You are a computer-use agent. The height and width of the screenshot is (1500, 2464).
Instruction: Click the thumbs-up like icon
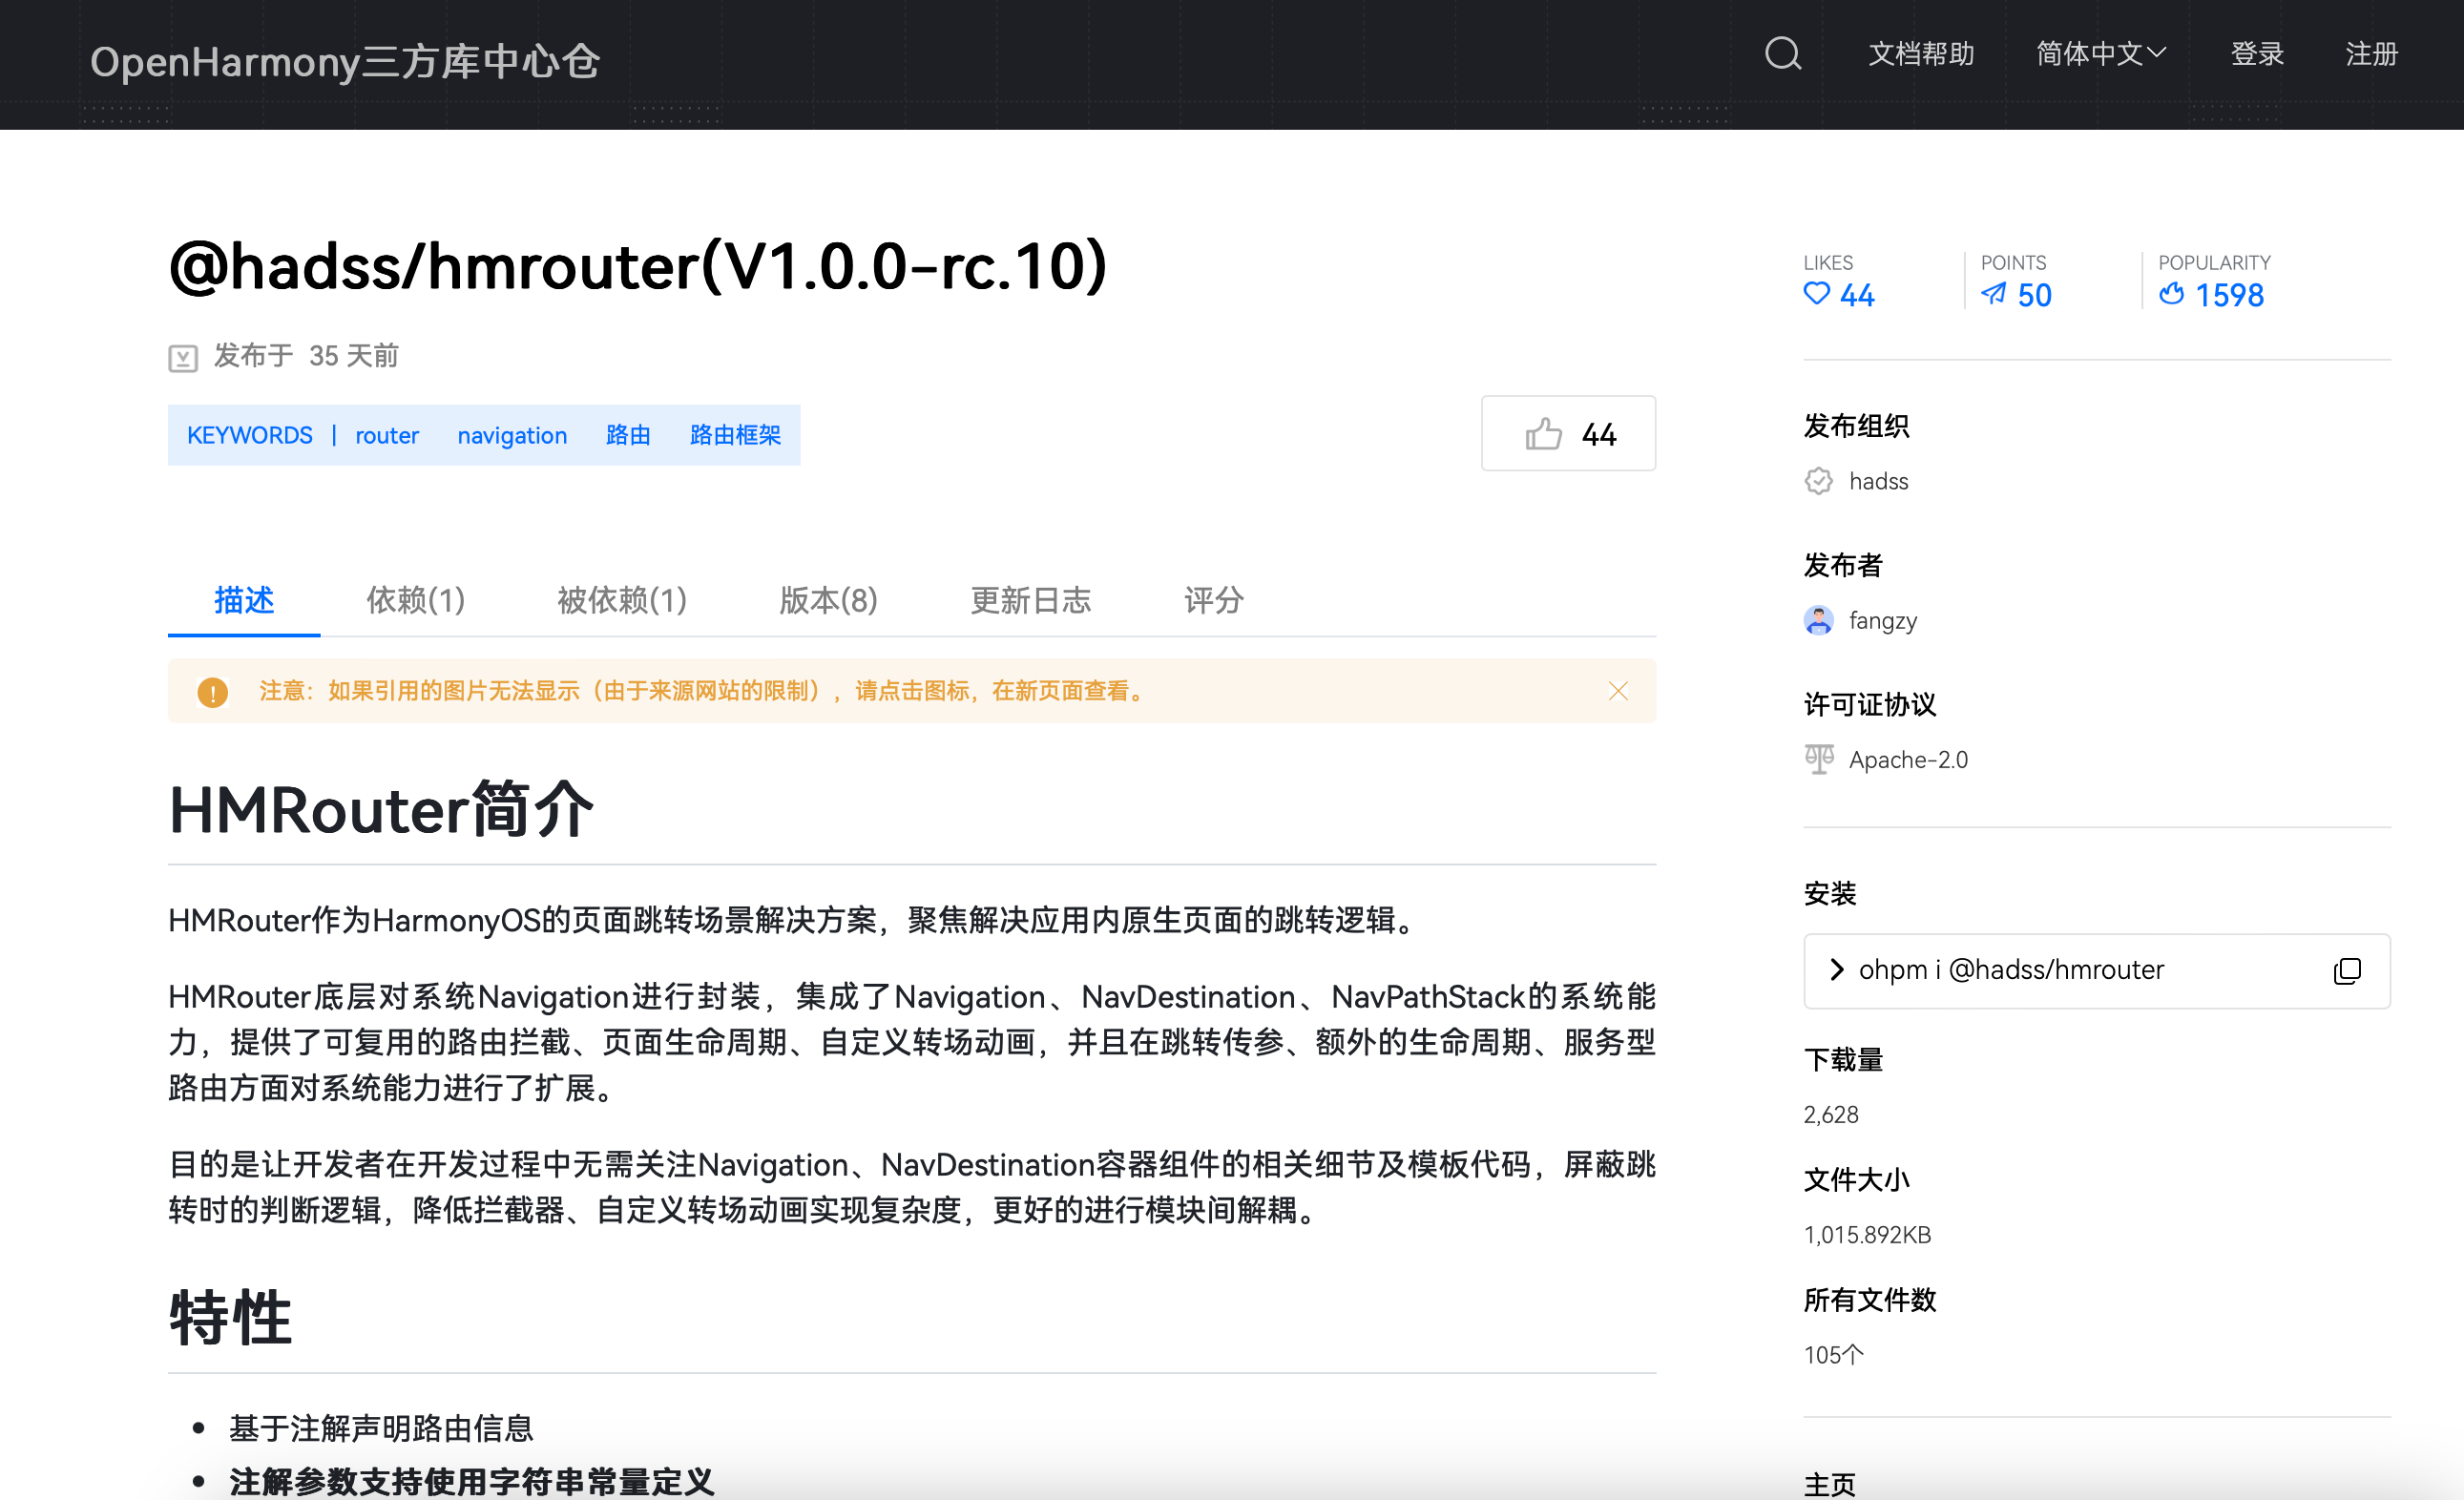click(x=1543, y=434)
